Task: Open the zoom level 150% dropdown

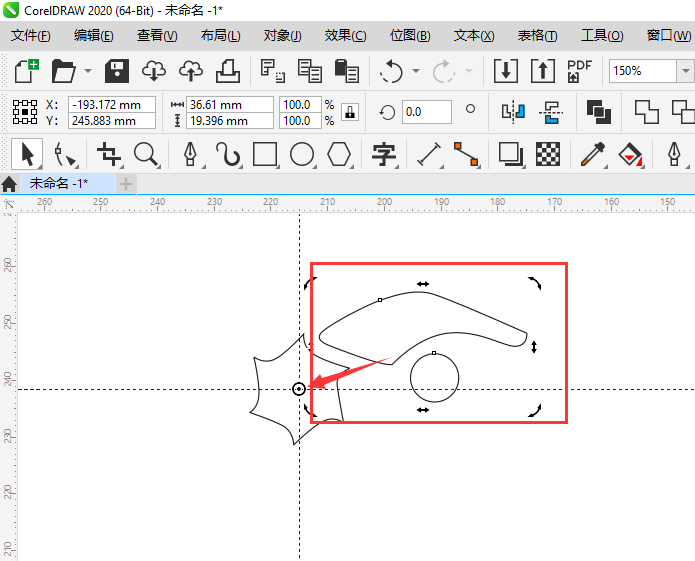Action: pyautogui.click(x=685, y=71)
